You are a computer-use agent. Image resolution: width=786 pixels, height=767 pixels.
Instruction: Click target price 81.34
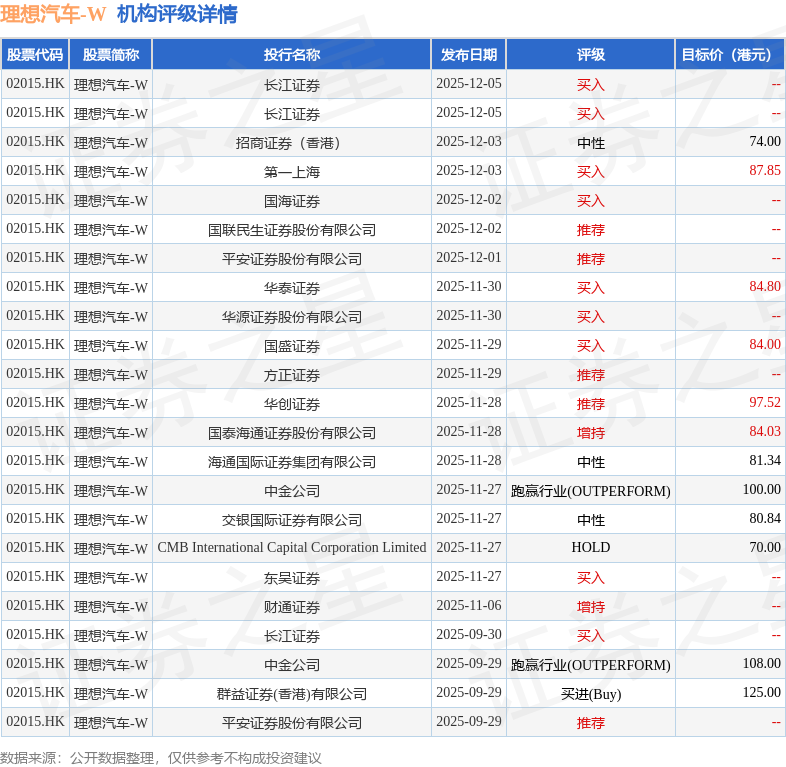(x=765, y=460)
